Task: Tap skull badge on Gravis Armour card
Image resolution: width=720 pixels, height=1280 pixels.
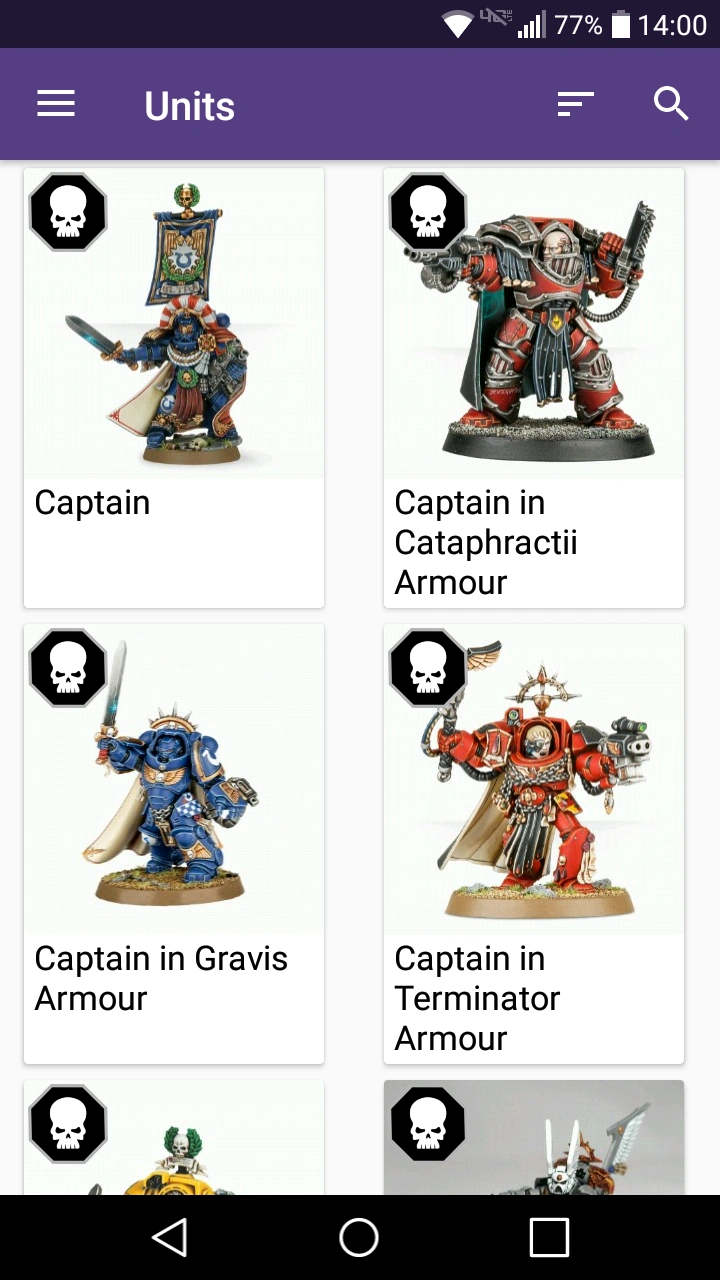Action: (68, 668)
